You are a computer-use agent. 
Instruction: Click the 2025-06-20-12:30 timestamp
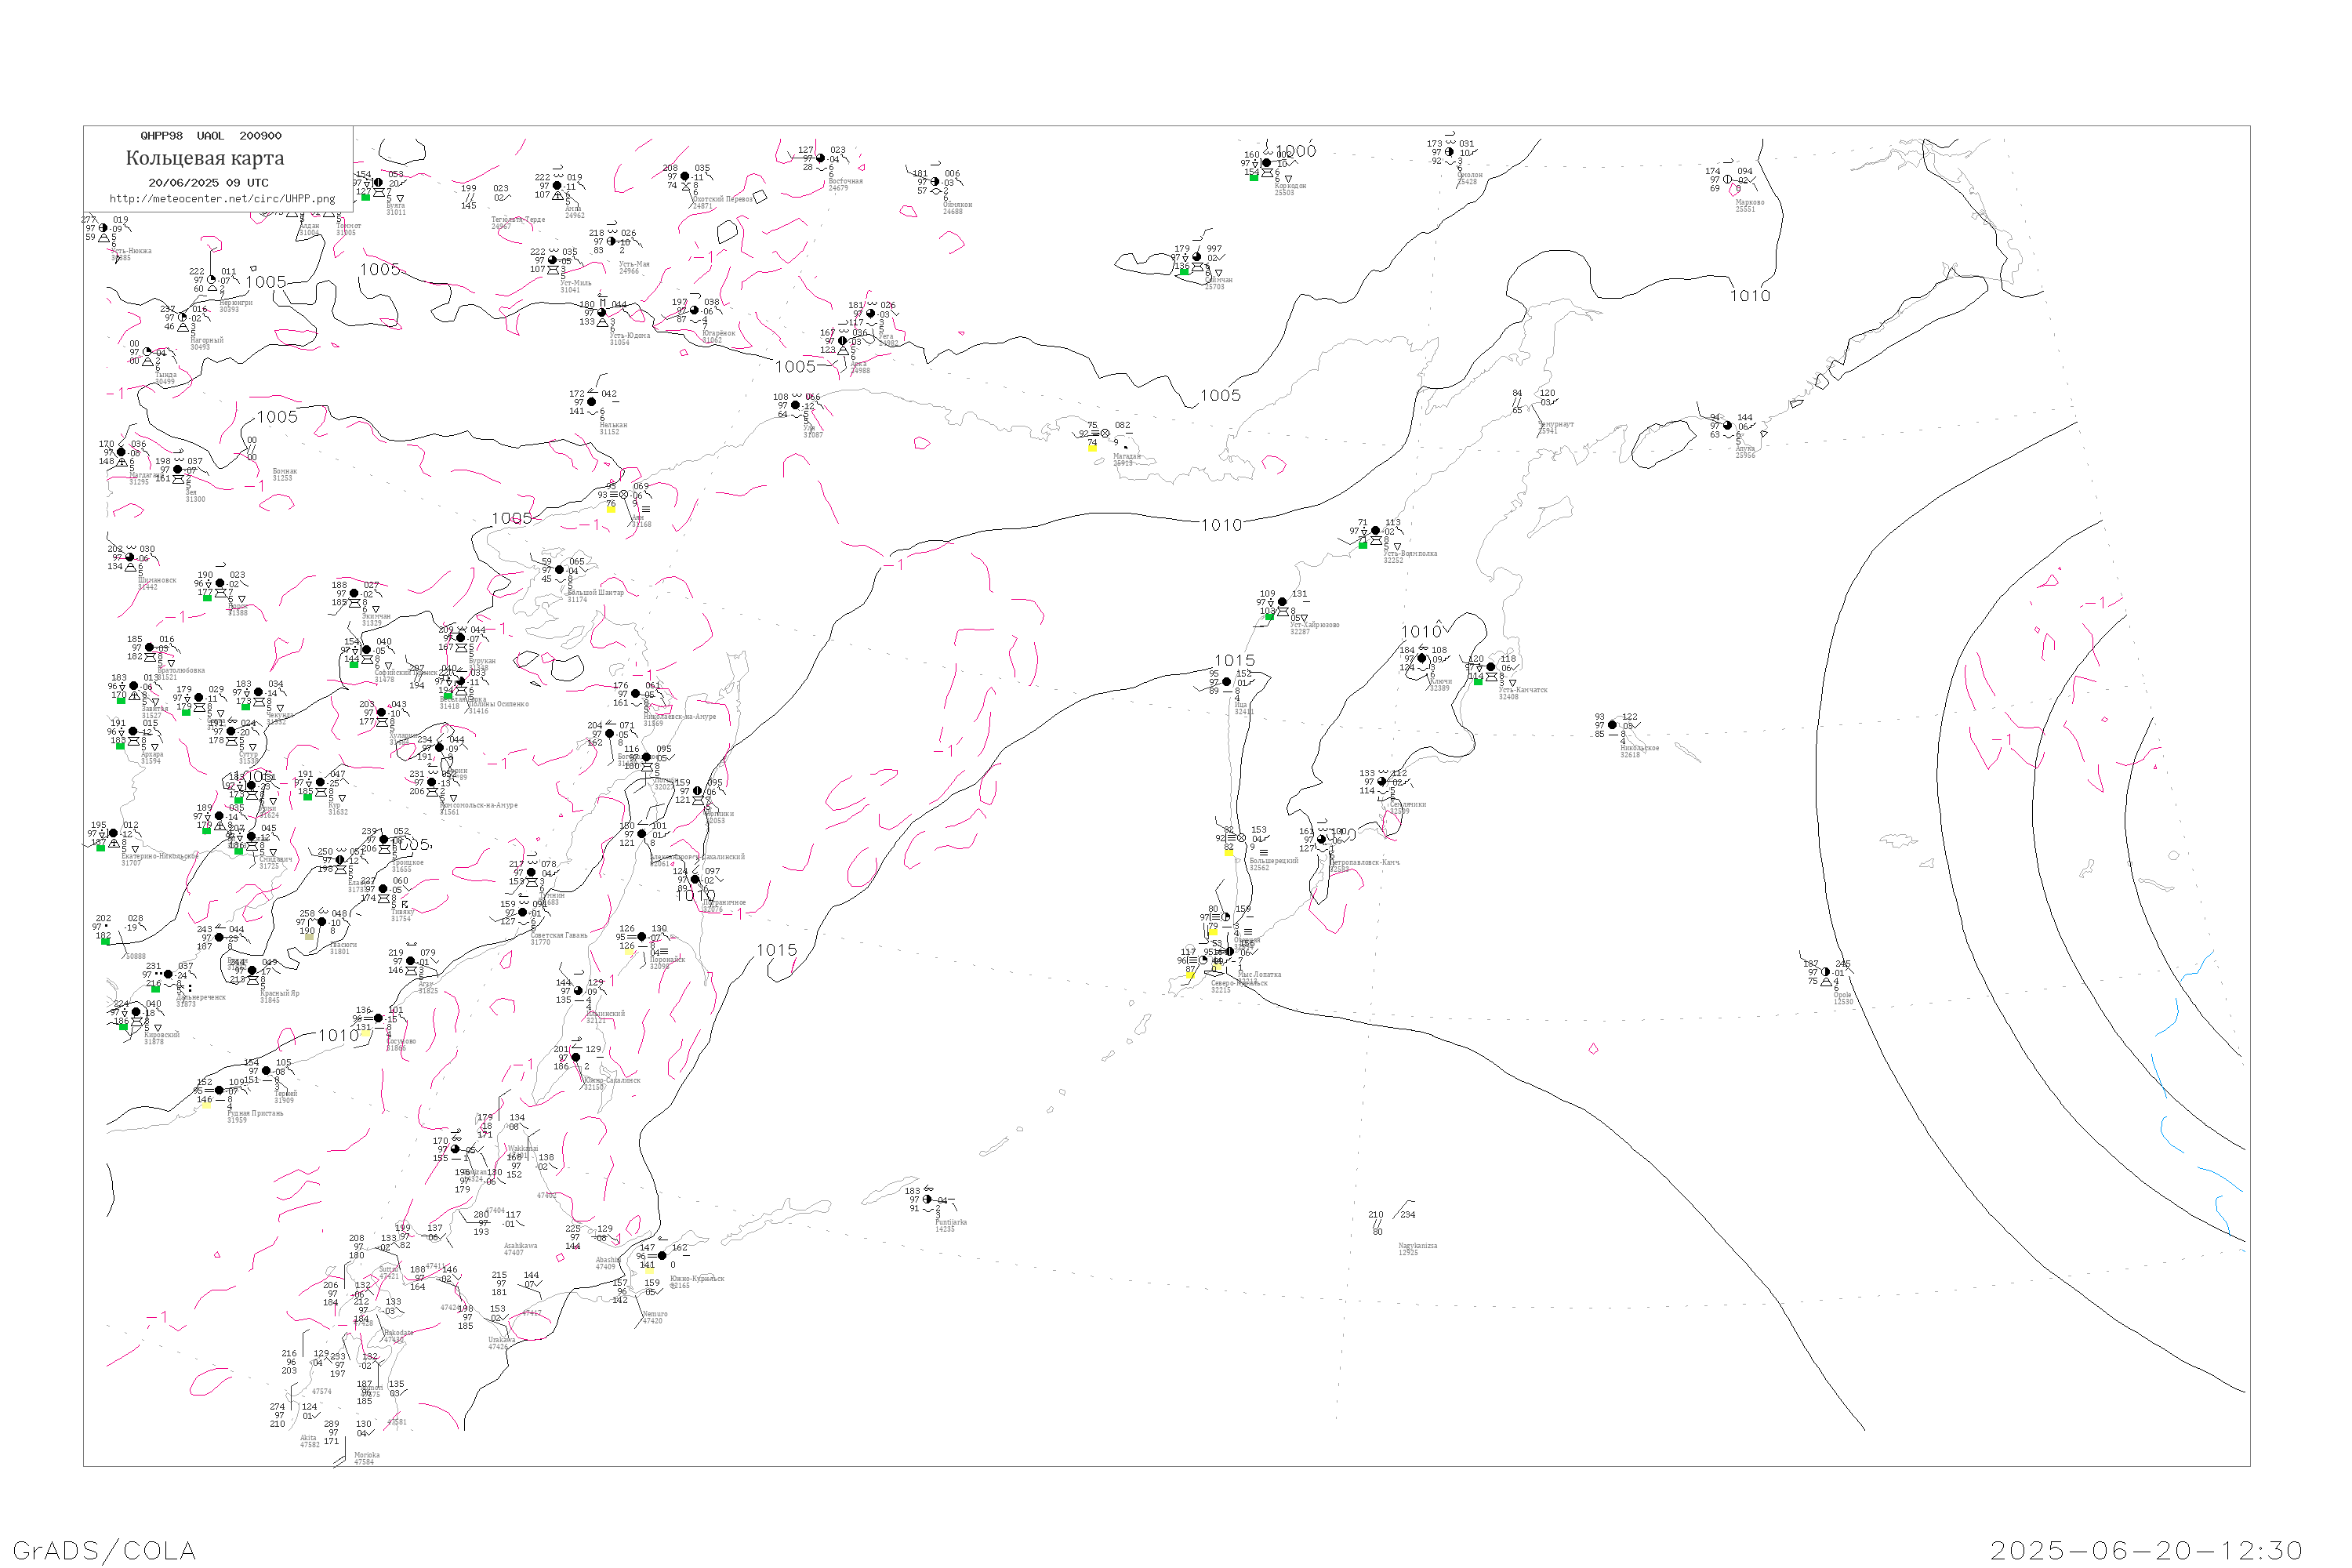[2146, 1550]
